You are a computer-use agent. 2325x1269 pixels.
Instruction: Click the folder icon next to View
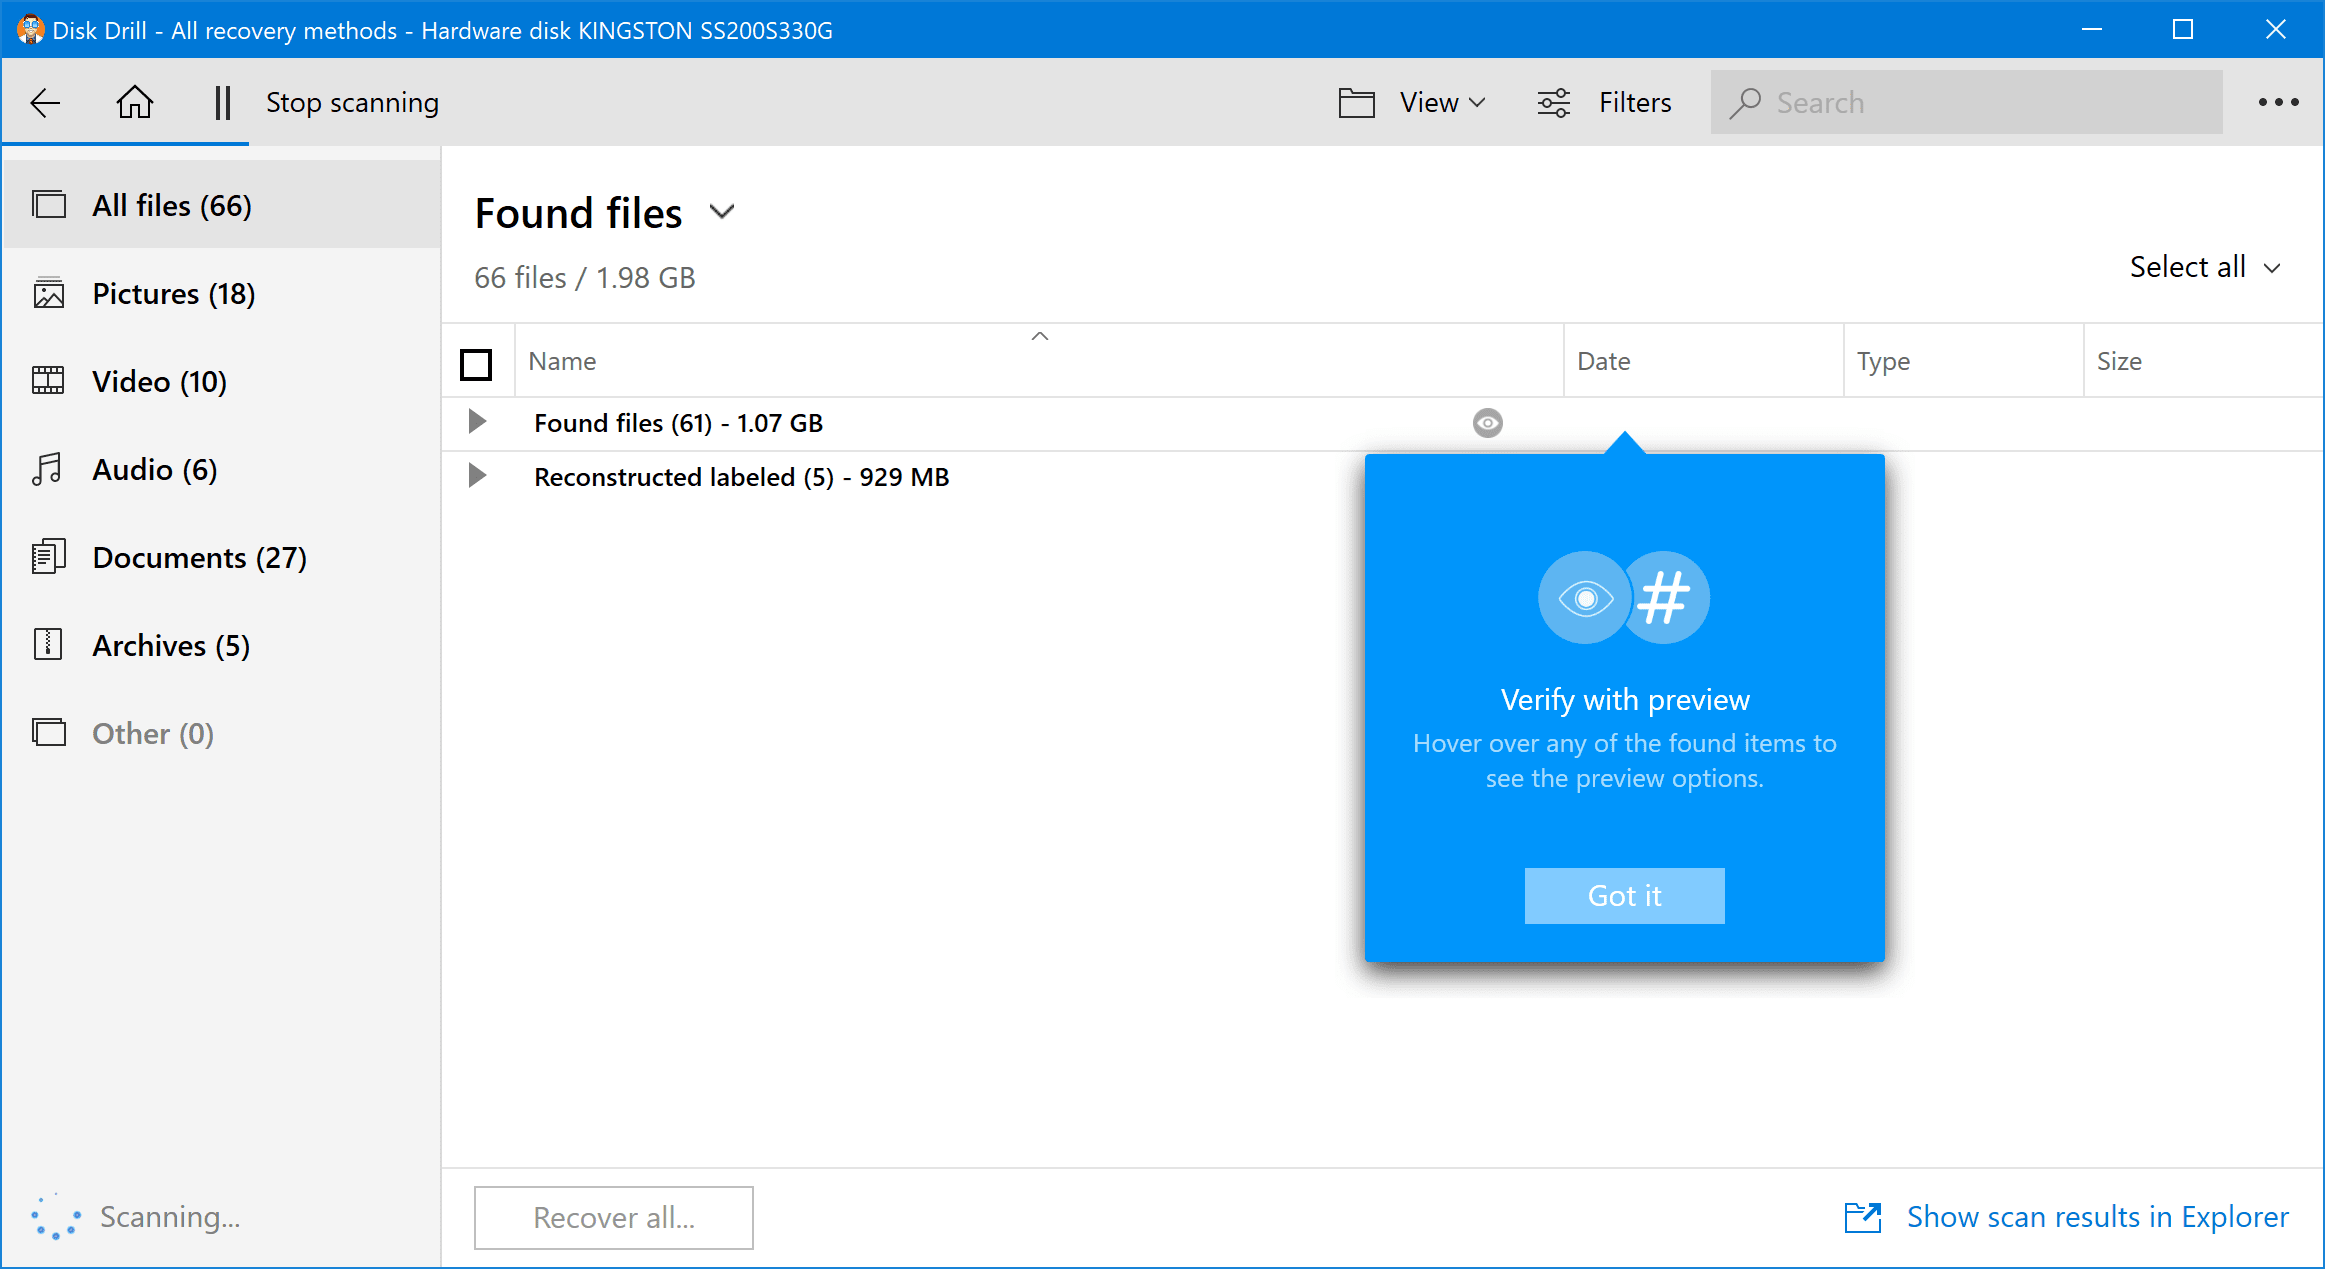coord(1353,102)
